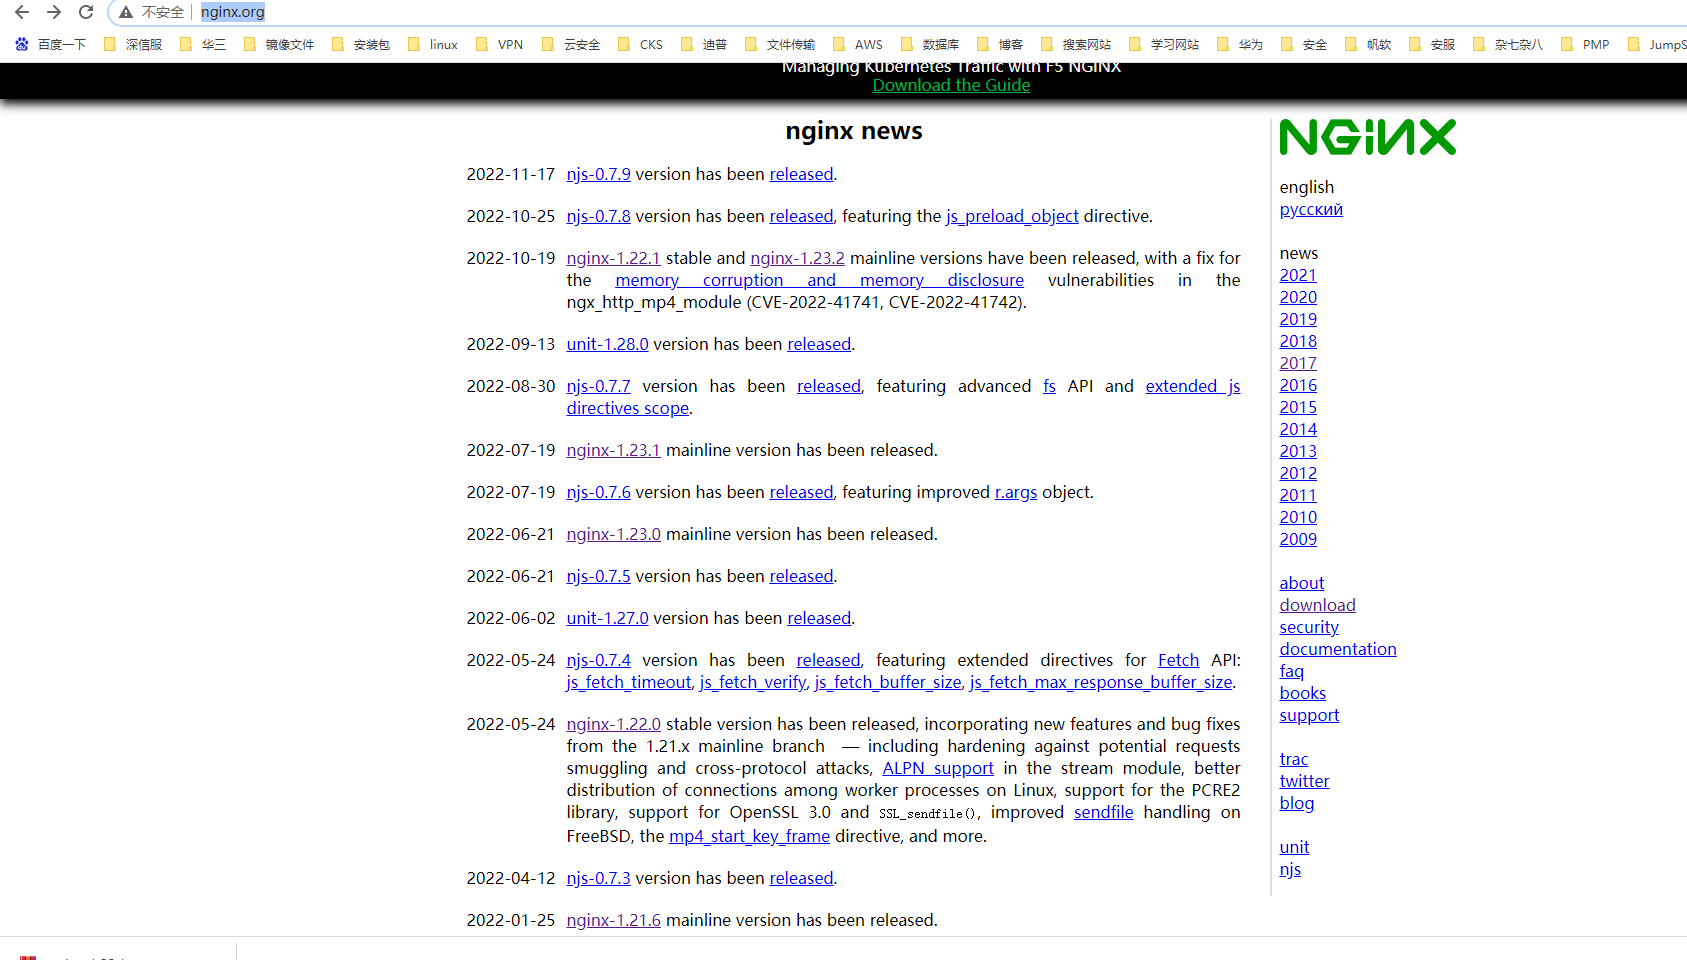1687x960 pixels.
Task: Open the 迪普 bookmarks folder
Action: pyautogui.click(x=704, y=44)
